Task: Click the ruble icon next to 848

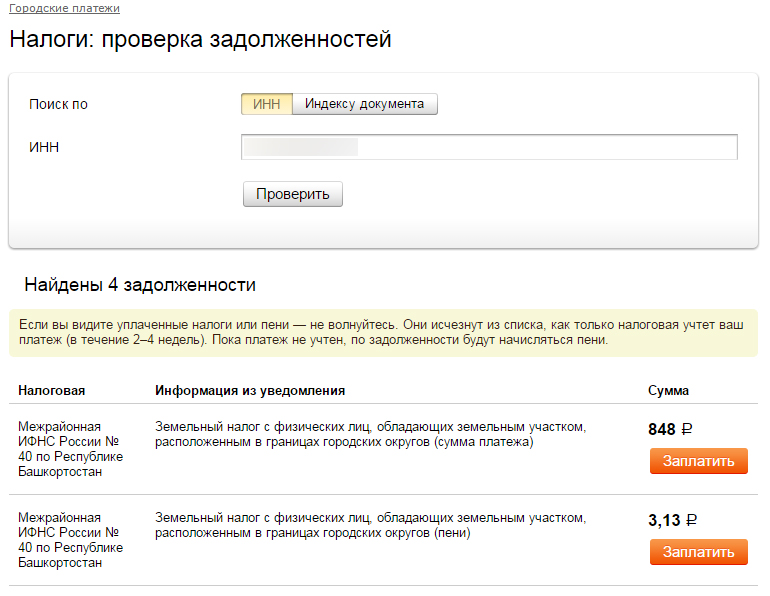Action: [687, 429]
